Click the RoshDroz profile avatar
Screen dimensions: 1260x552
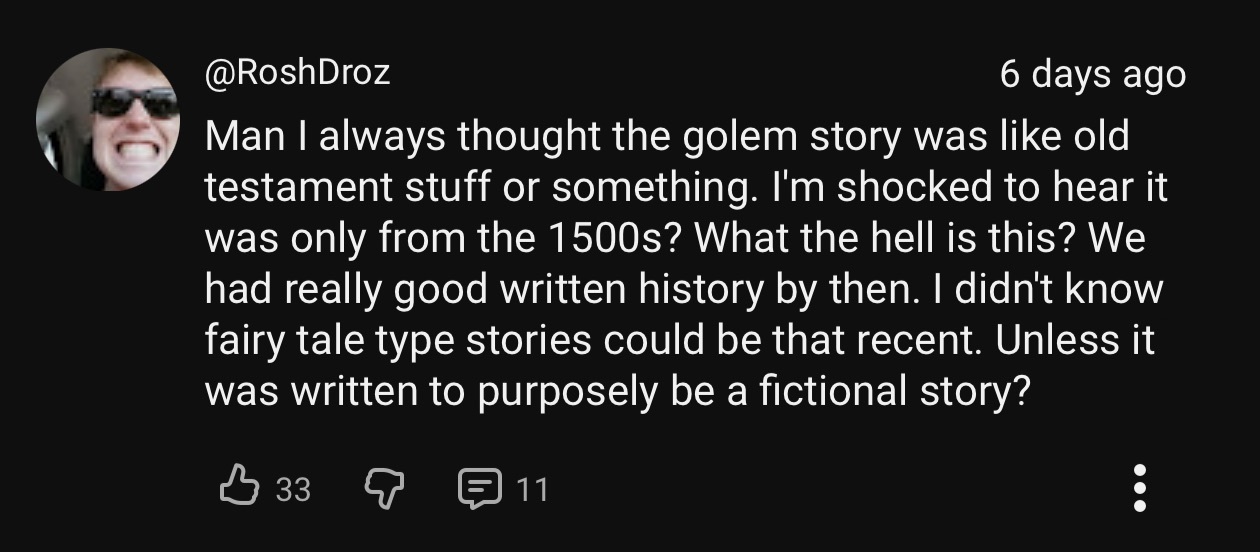coord(108,119)
